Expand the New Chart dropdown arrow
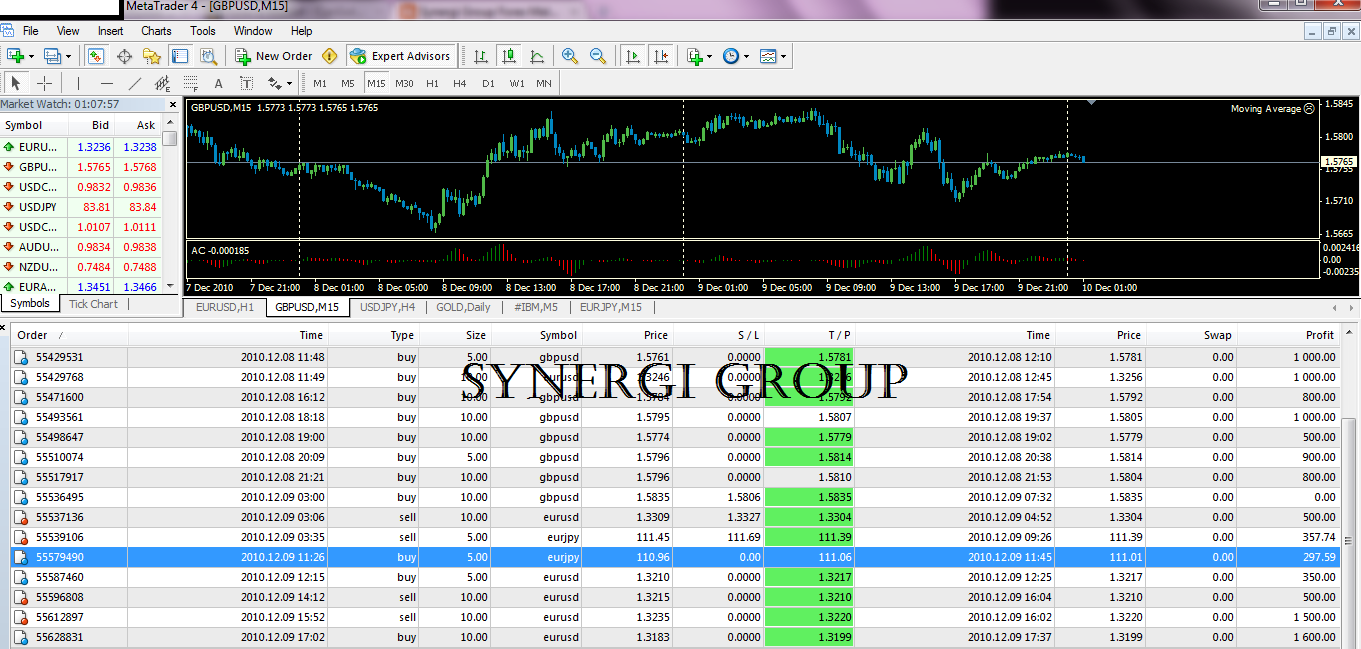Image resolution: width=1361 pixels, height=649 pixels. click(x=32, y=57)
